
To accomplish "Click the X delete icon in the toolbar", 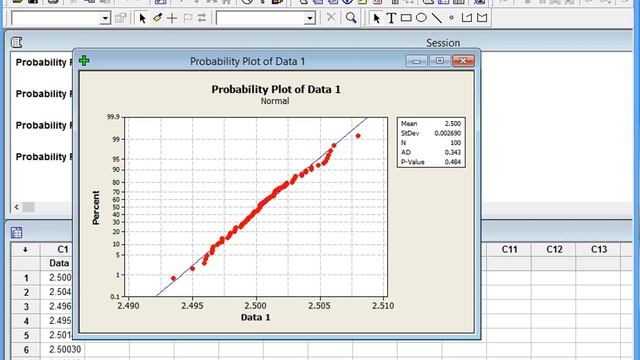I will point(331,18).
